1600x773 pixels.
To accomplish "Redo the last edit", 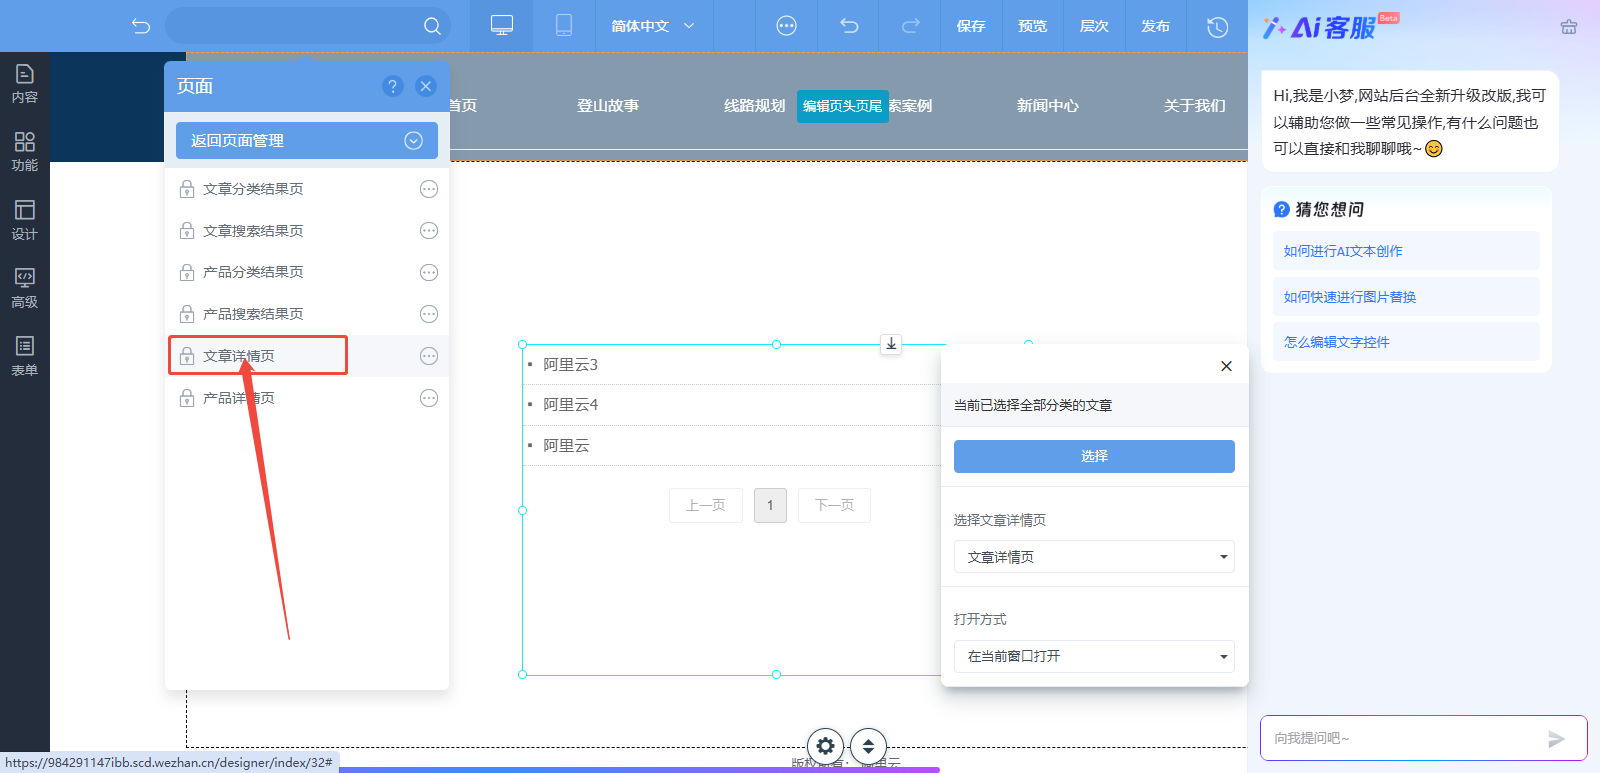I will [x=910, y=26].
